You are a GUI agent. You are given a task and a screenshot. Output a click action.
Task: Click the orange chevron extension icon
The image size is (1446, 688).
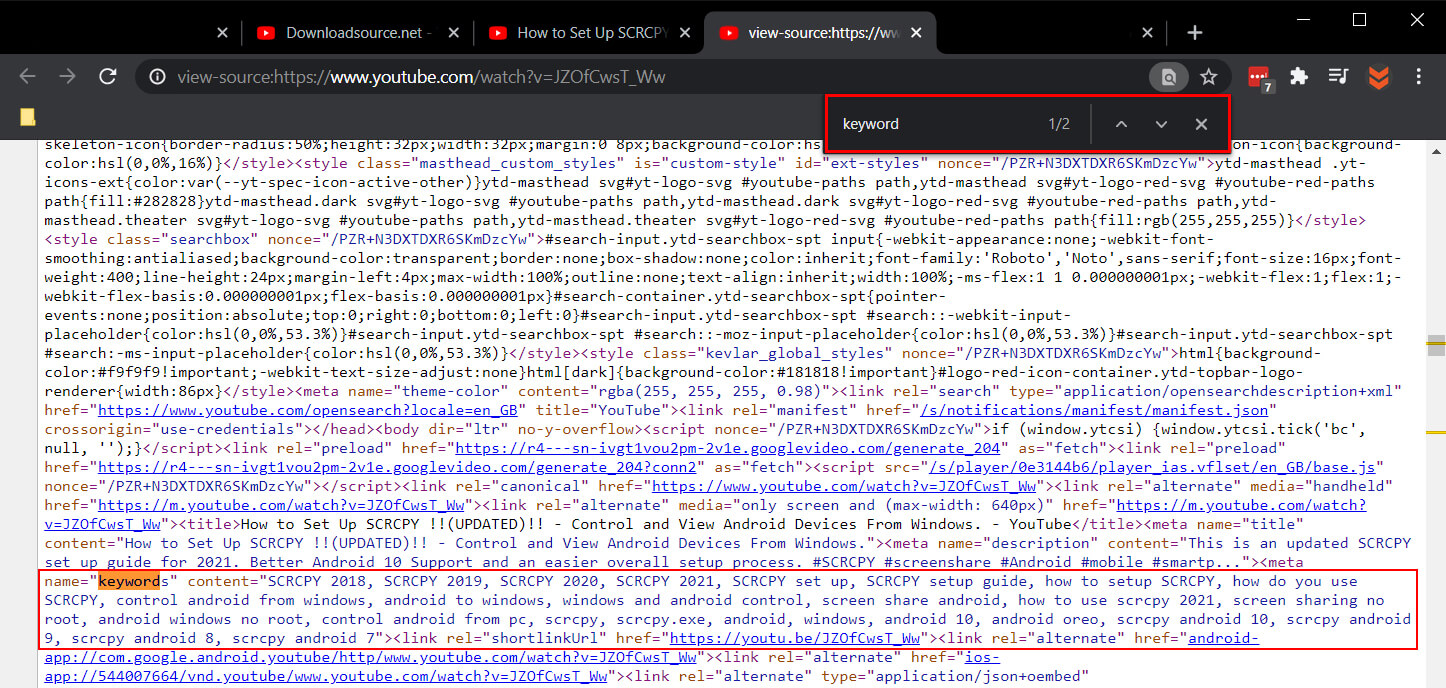pyautogui.click(x=1379, y=77)
